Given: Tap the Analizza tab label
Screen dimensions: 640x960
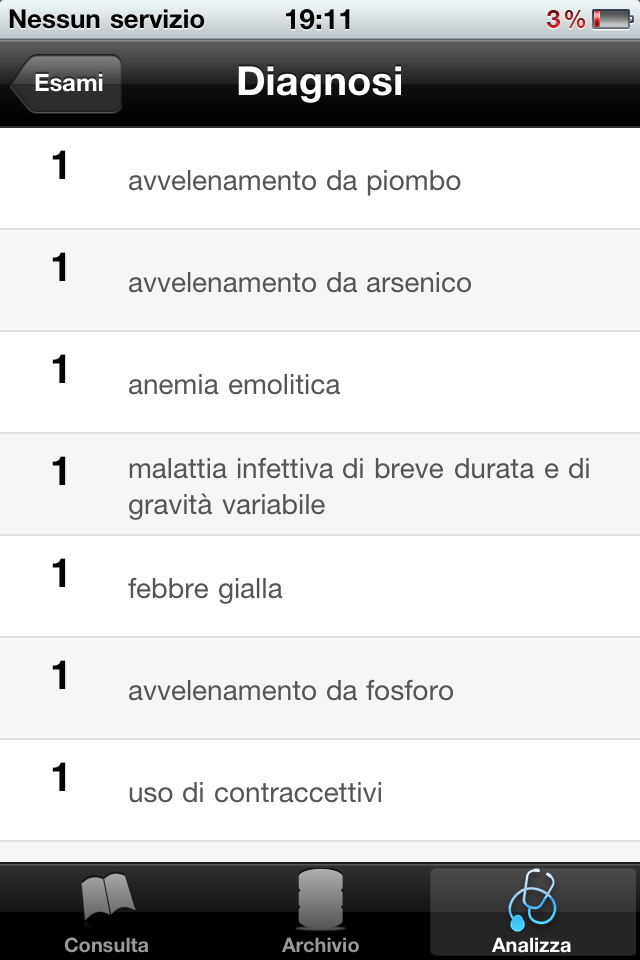Looking at the screenshot, I should click(532, 945).
